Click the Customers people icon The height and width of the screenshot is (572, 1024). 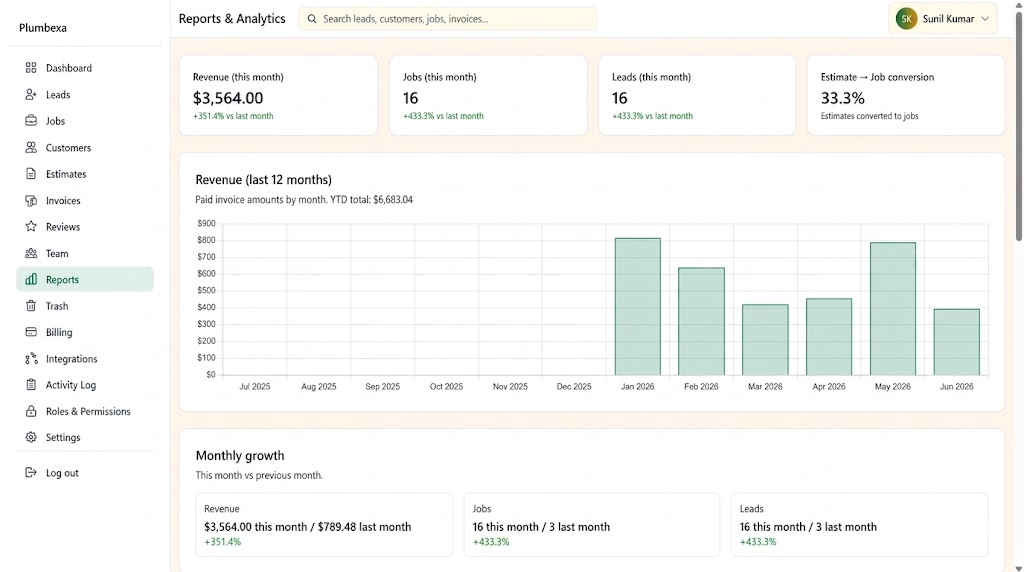pyautogui.click(x=31, y=148)
